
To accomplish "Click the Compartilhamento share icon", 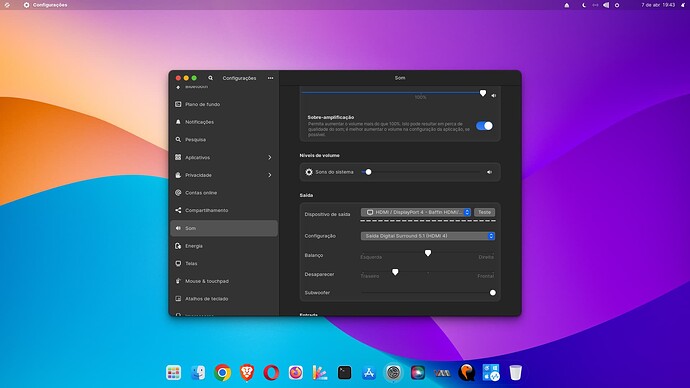I will click(x=178, y=210).
